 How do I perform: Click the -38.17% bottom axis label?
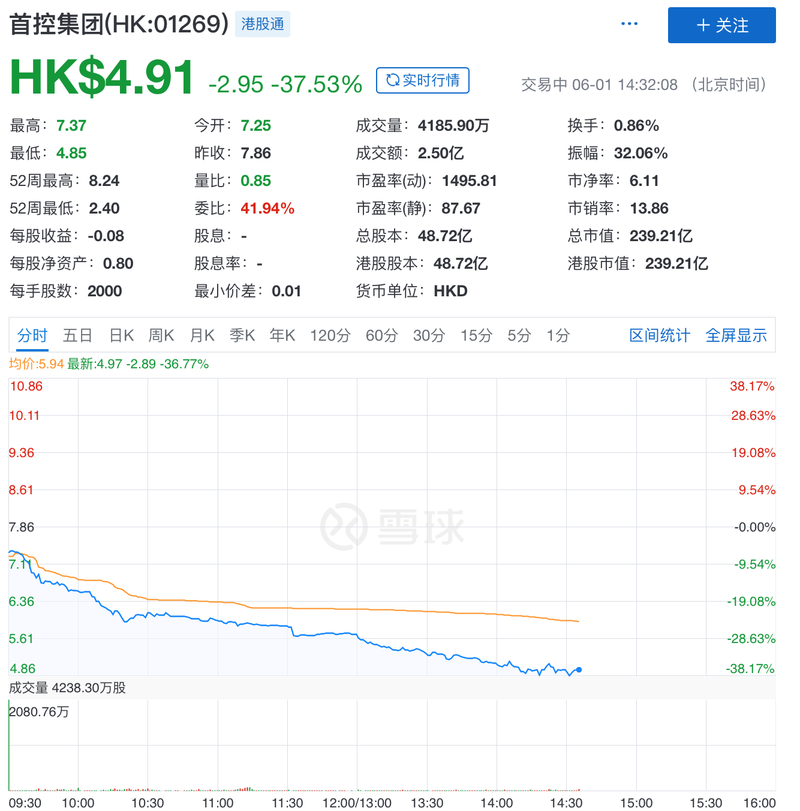pyautogui.click(x=749, y=669)
